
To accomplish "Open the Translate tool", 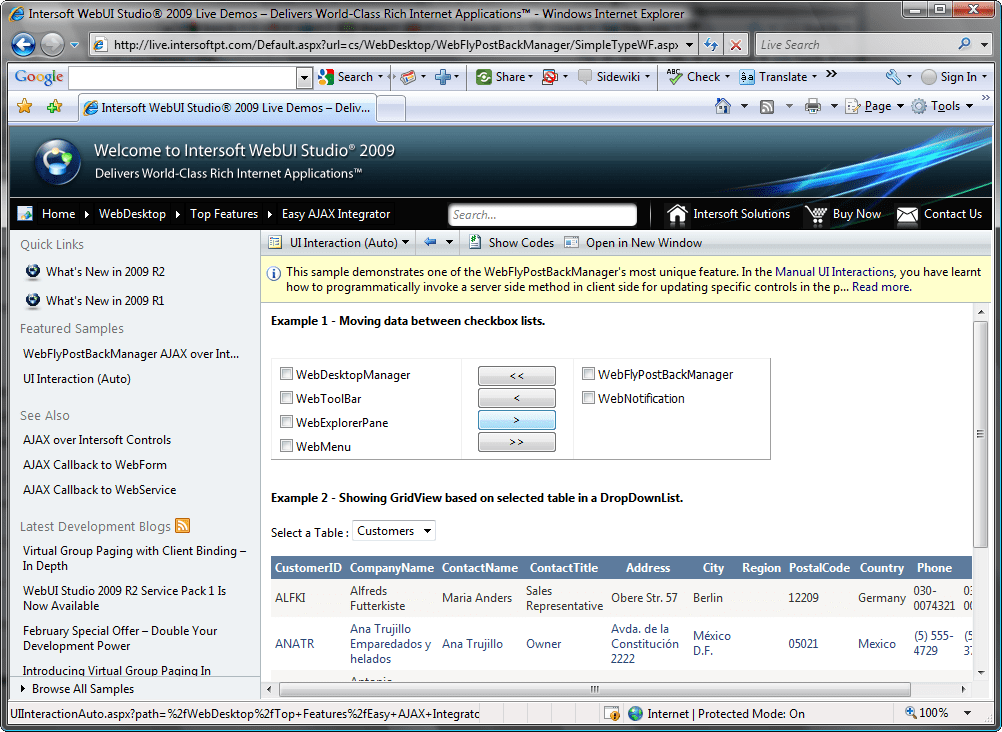I will click(780, 76).
